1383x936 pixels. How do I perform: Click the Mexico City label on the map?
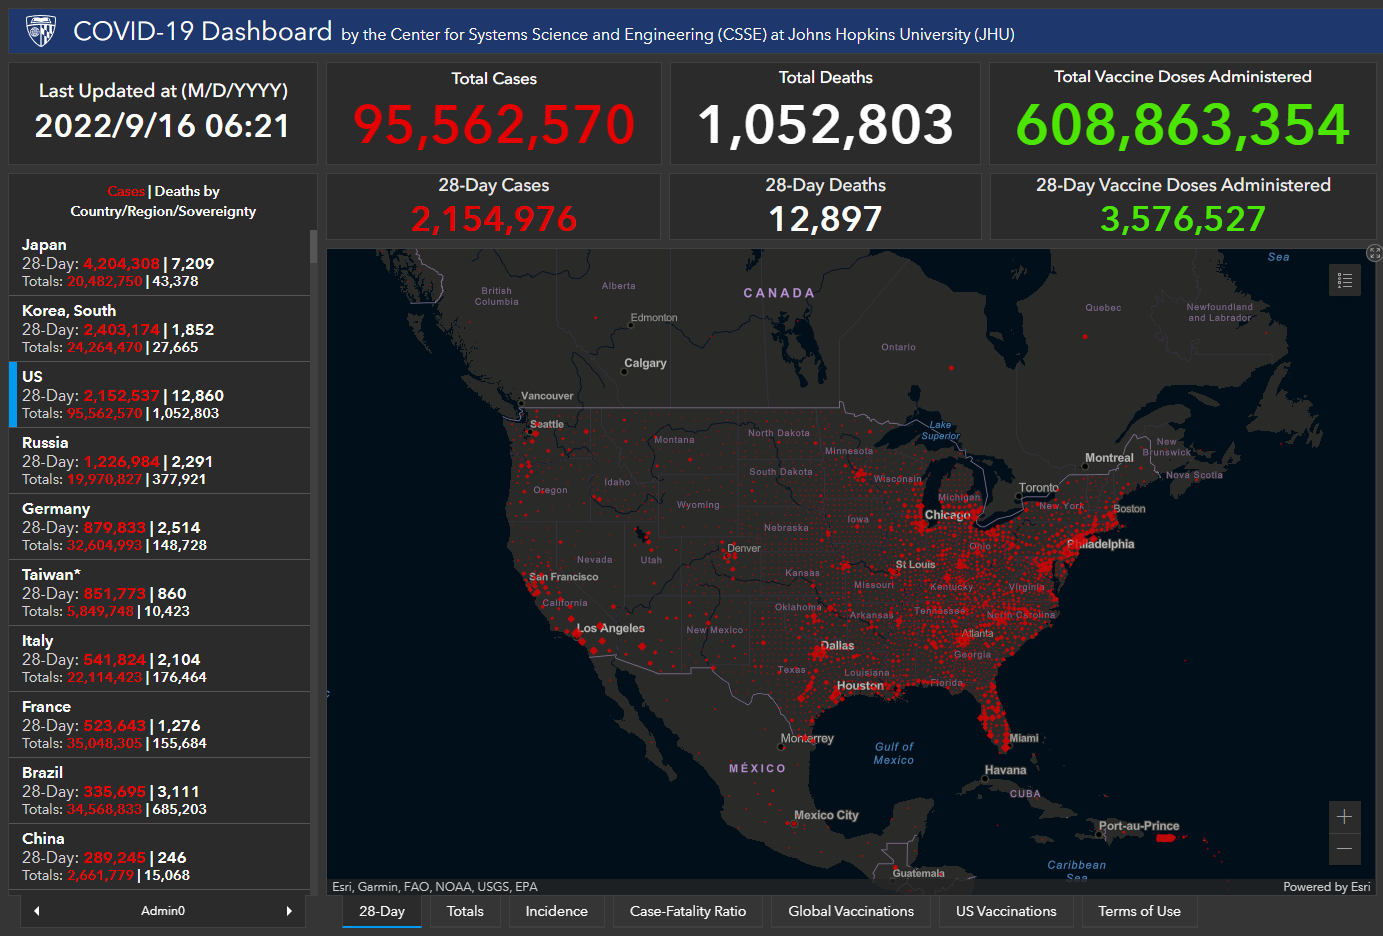tap(826, 815)
